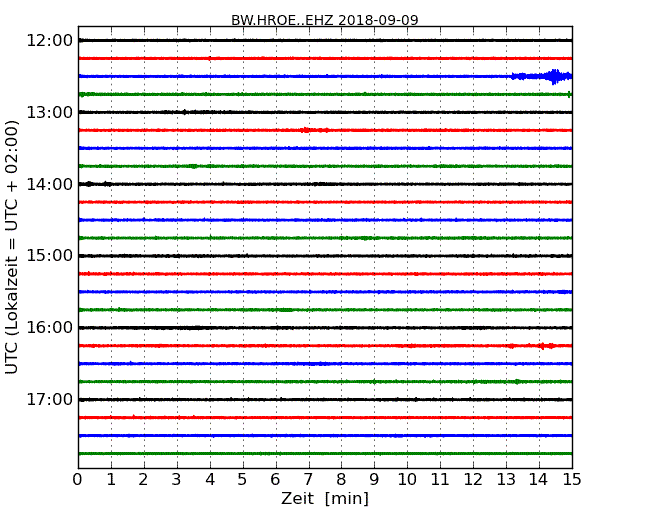Click the UTC Lokalzeit vertical axis label
This screenshot has width=650, height=520.
[x=12, y=247]
